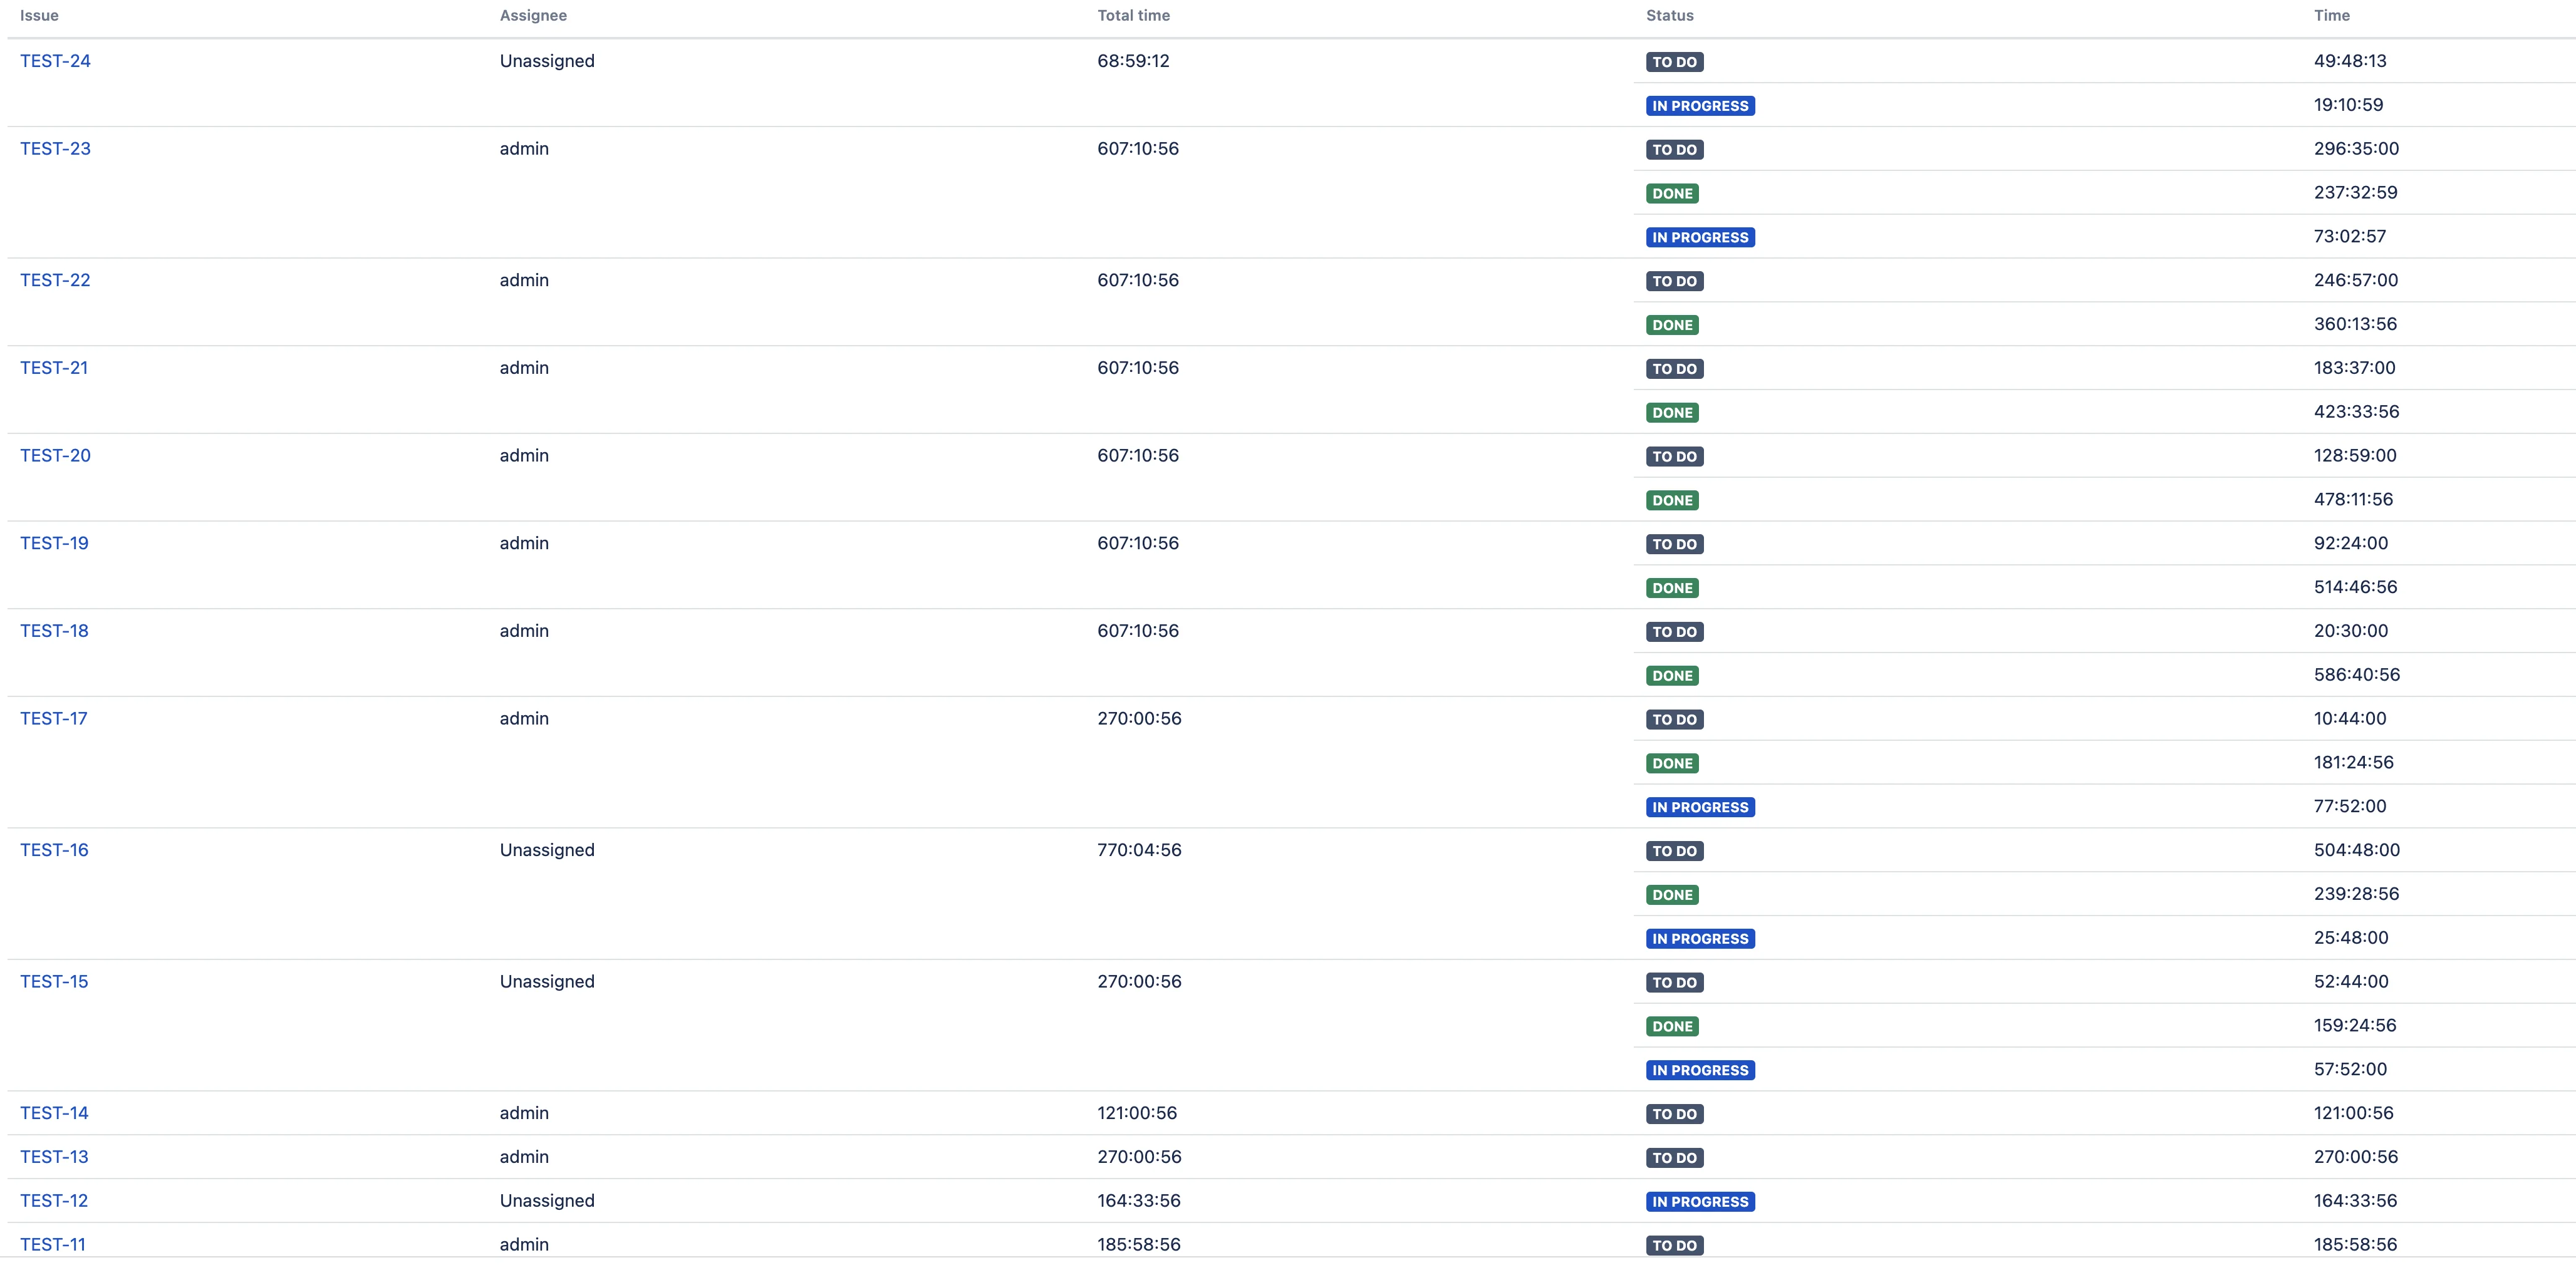This screenshot has width=2576, height=1275.
Task: Open issue TEST-21
Action: 54,368
